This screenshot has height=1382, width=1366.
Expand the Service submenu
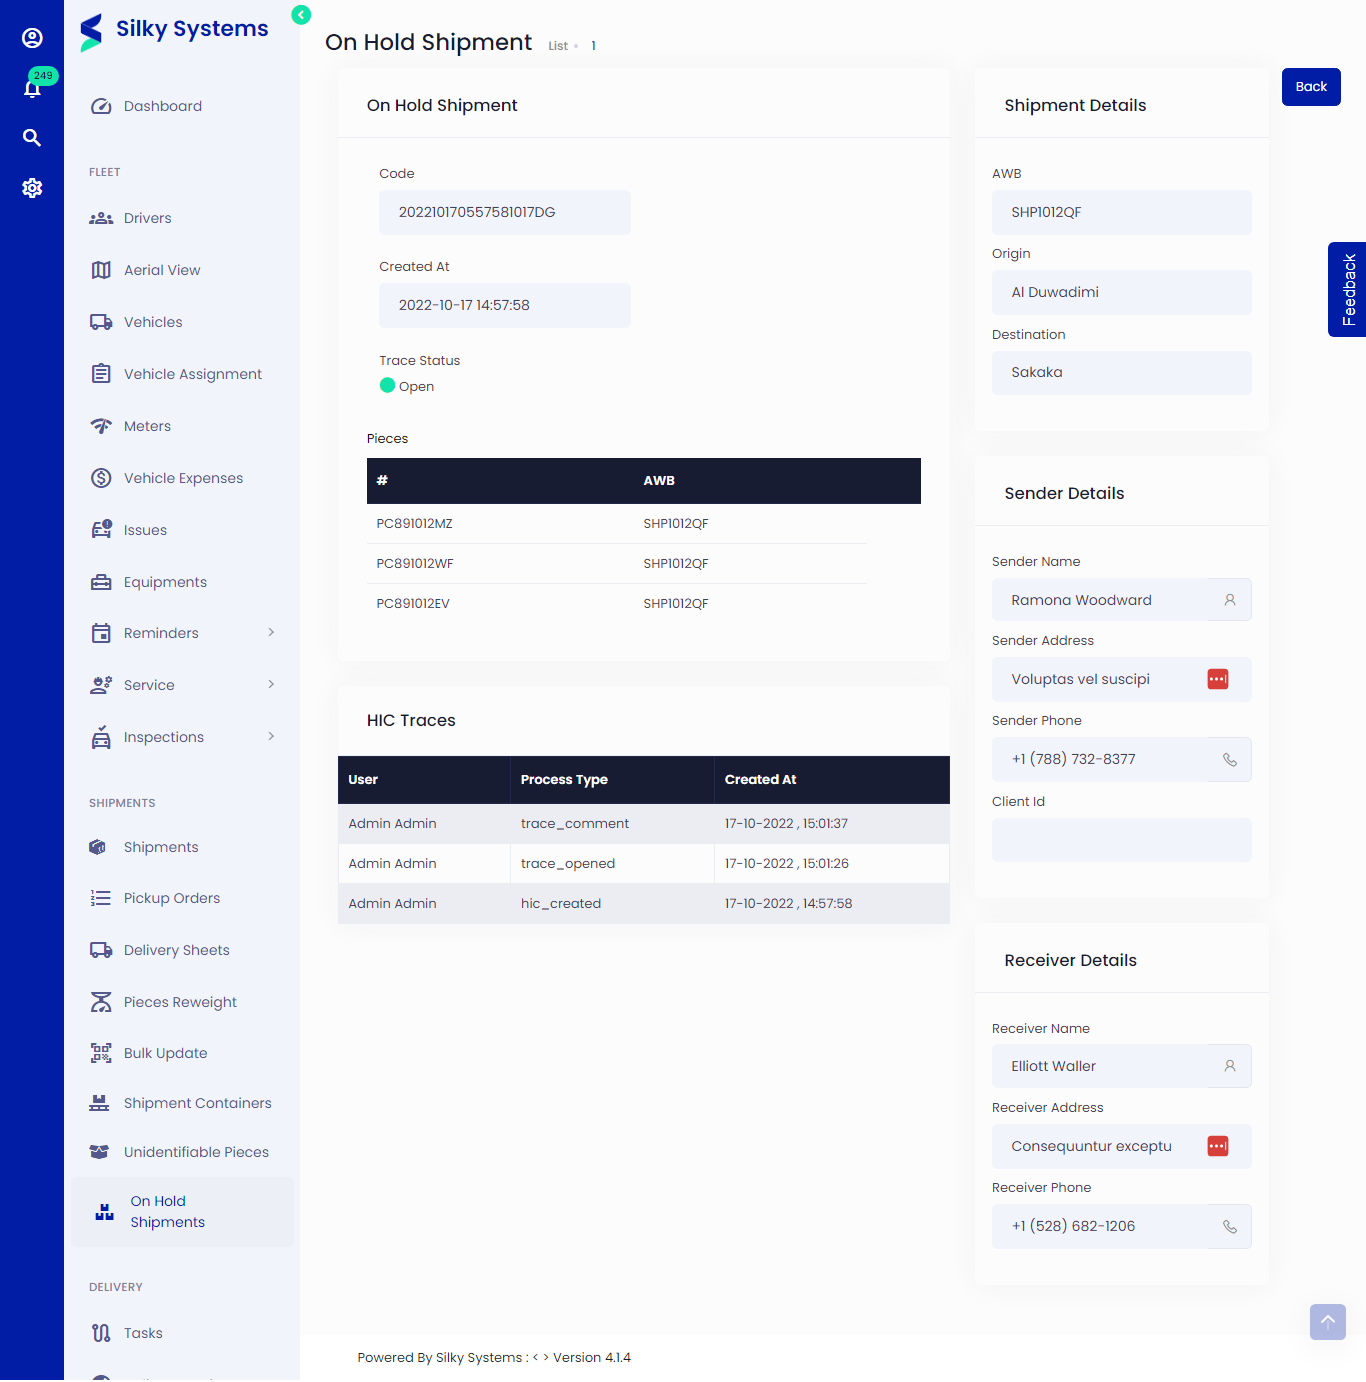click(x=270, y=684)
